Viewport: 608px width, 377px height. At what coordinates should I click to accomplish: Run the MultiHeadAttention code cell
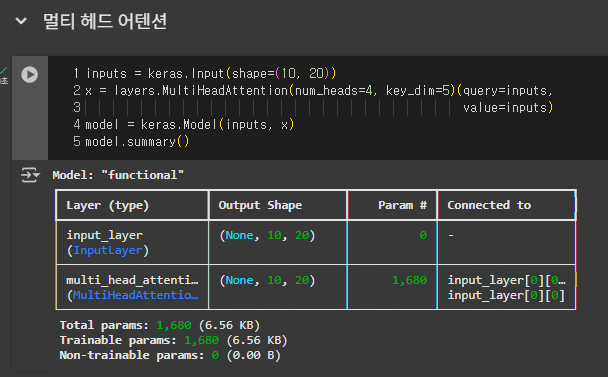coord(29,74)
